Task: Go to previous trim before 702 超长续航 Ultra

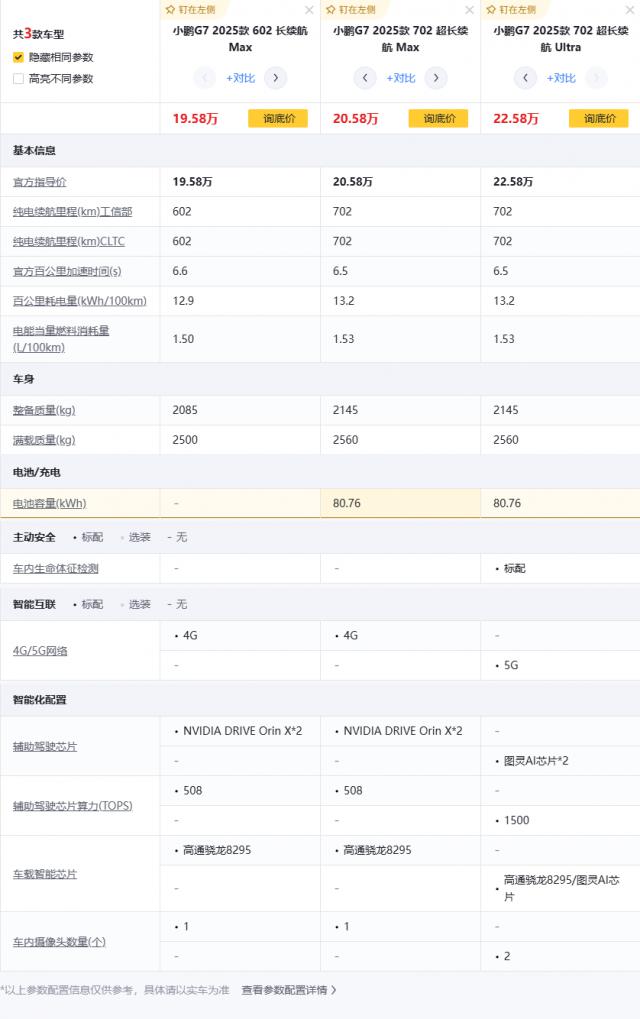Action: 525,78
